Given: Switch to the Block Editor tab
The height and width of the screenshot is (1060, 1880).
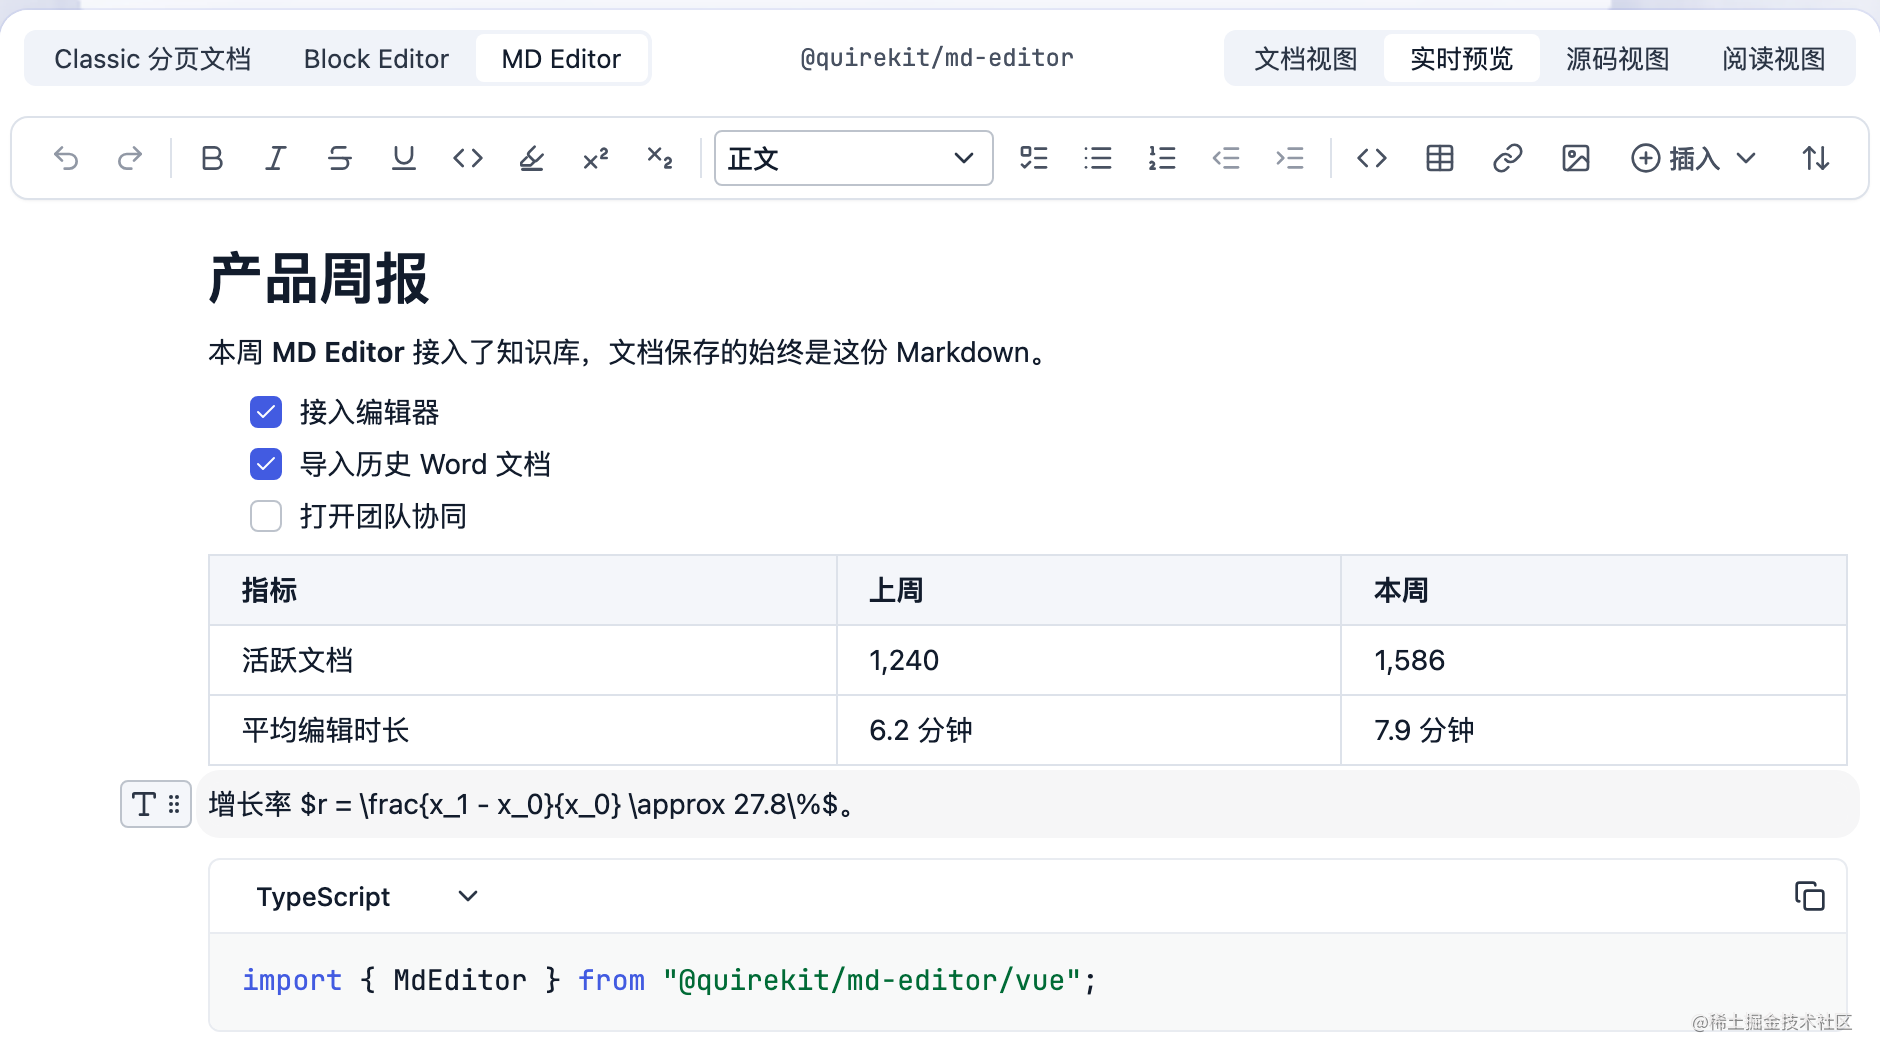Looking at the screenshot, I should pos(376,59).
